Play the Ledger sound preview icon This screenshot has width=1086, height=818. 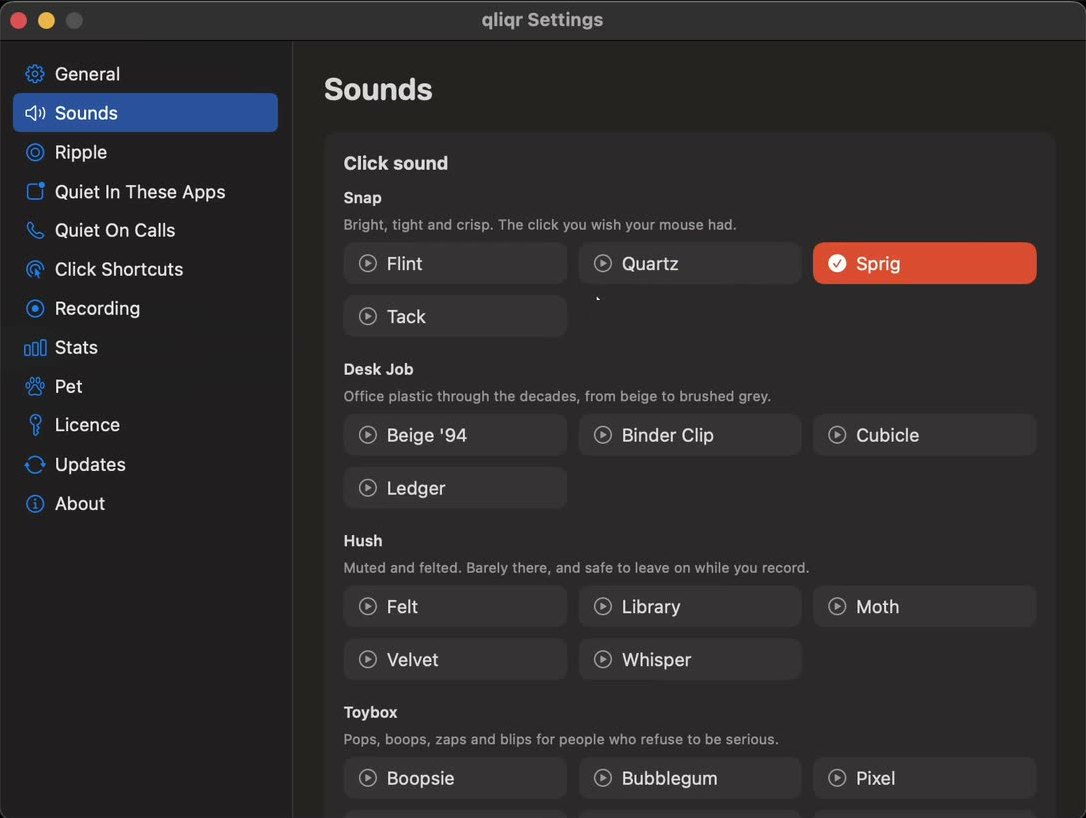point(368,488)
